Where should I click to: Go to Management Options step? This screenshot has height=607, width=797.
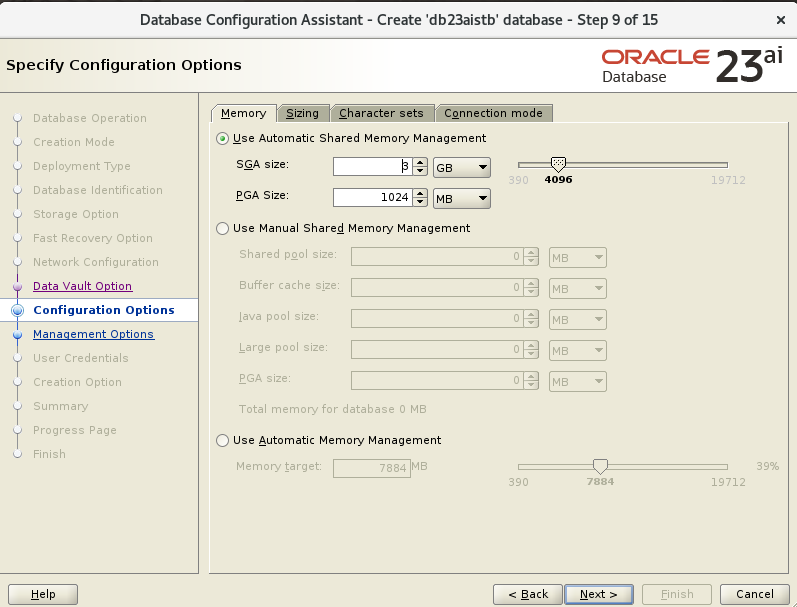(94, 334)
